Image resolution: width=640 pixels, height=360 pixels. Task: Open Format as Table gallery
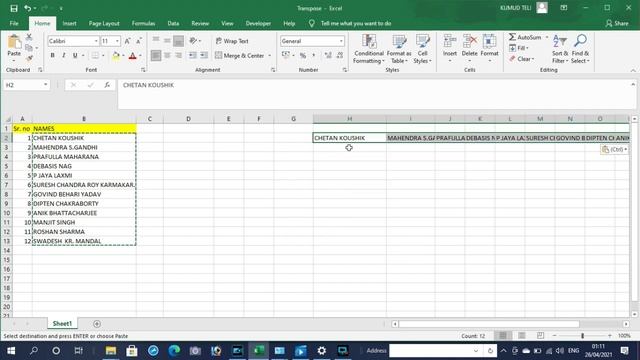click(399, 49)
